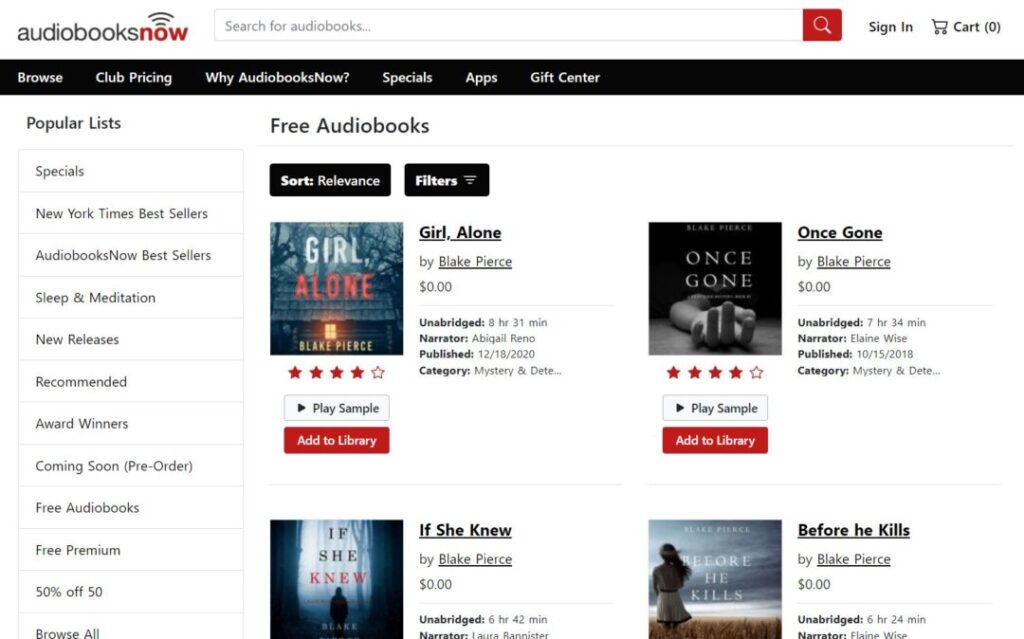
Task: Open the If She Knew cover thumbnail
Action: click(336, 579)
